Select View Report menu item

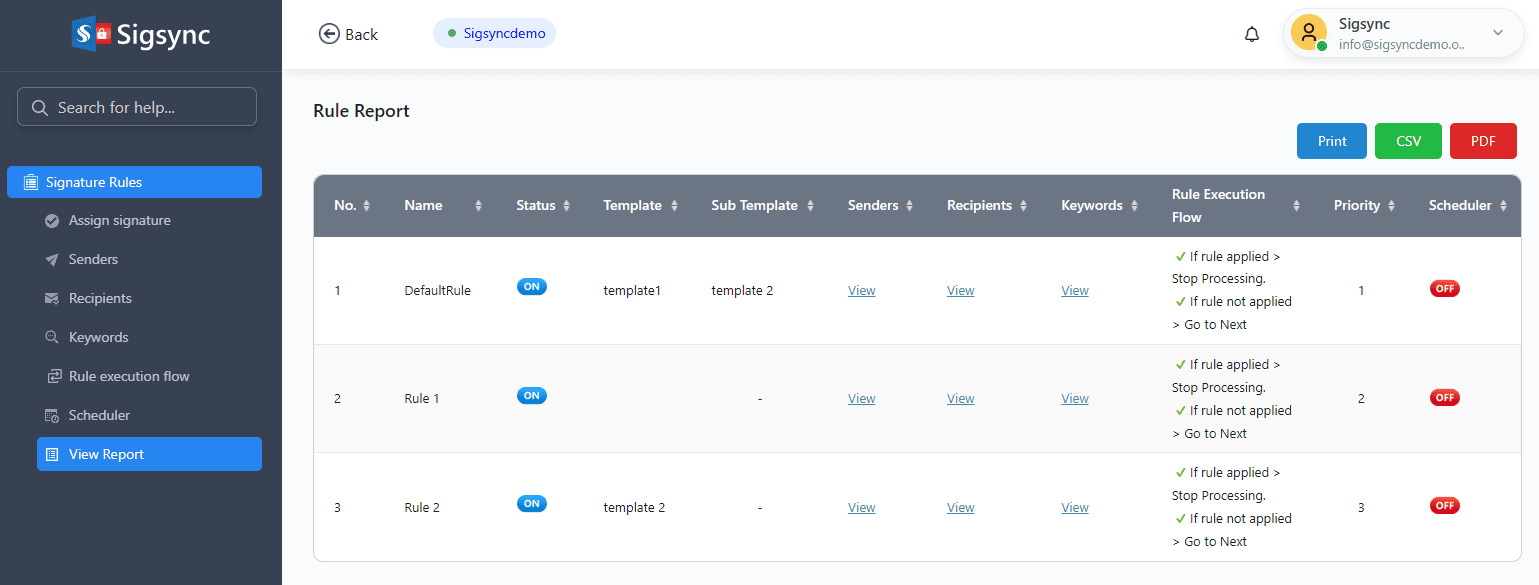click(x=149, y=454)
